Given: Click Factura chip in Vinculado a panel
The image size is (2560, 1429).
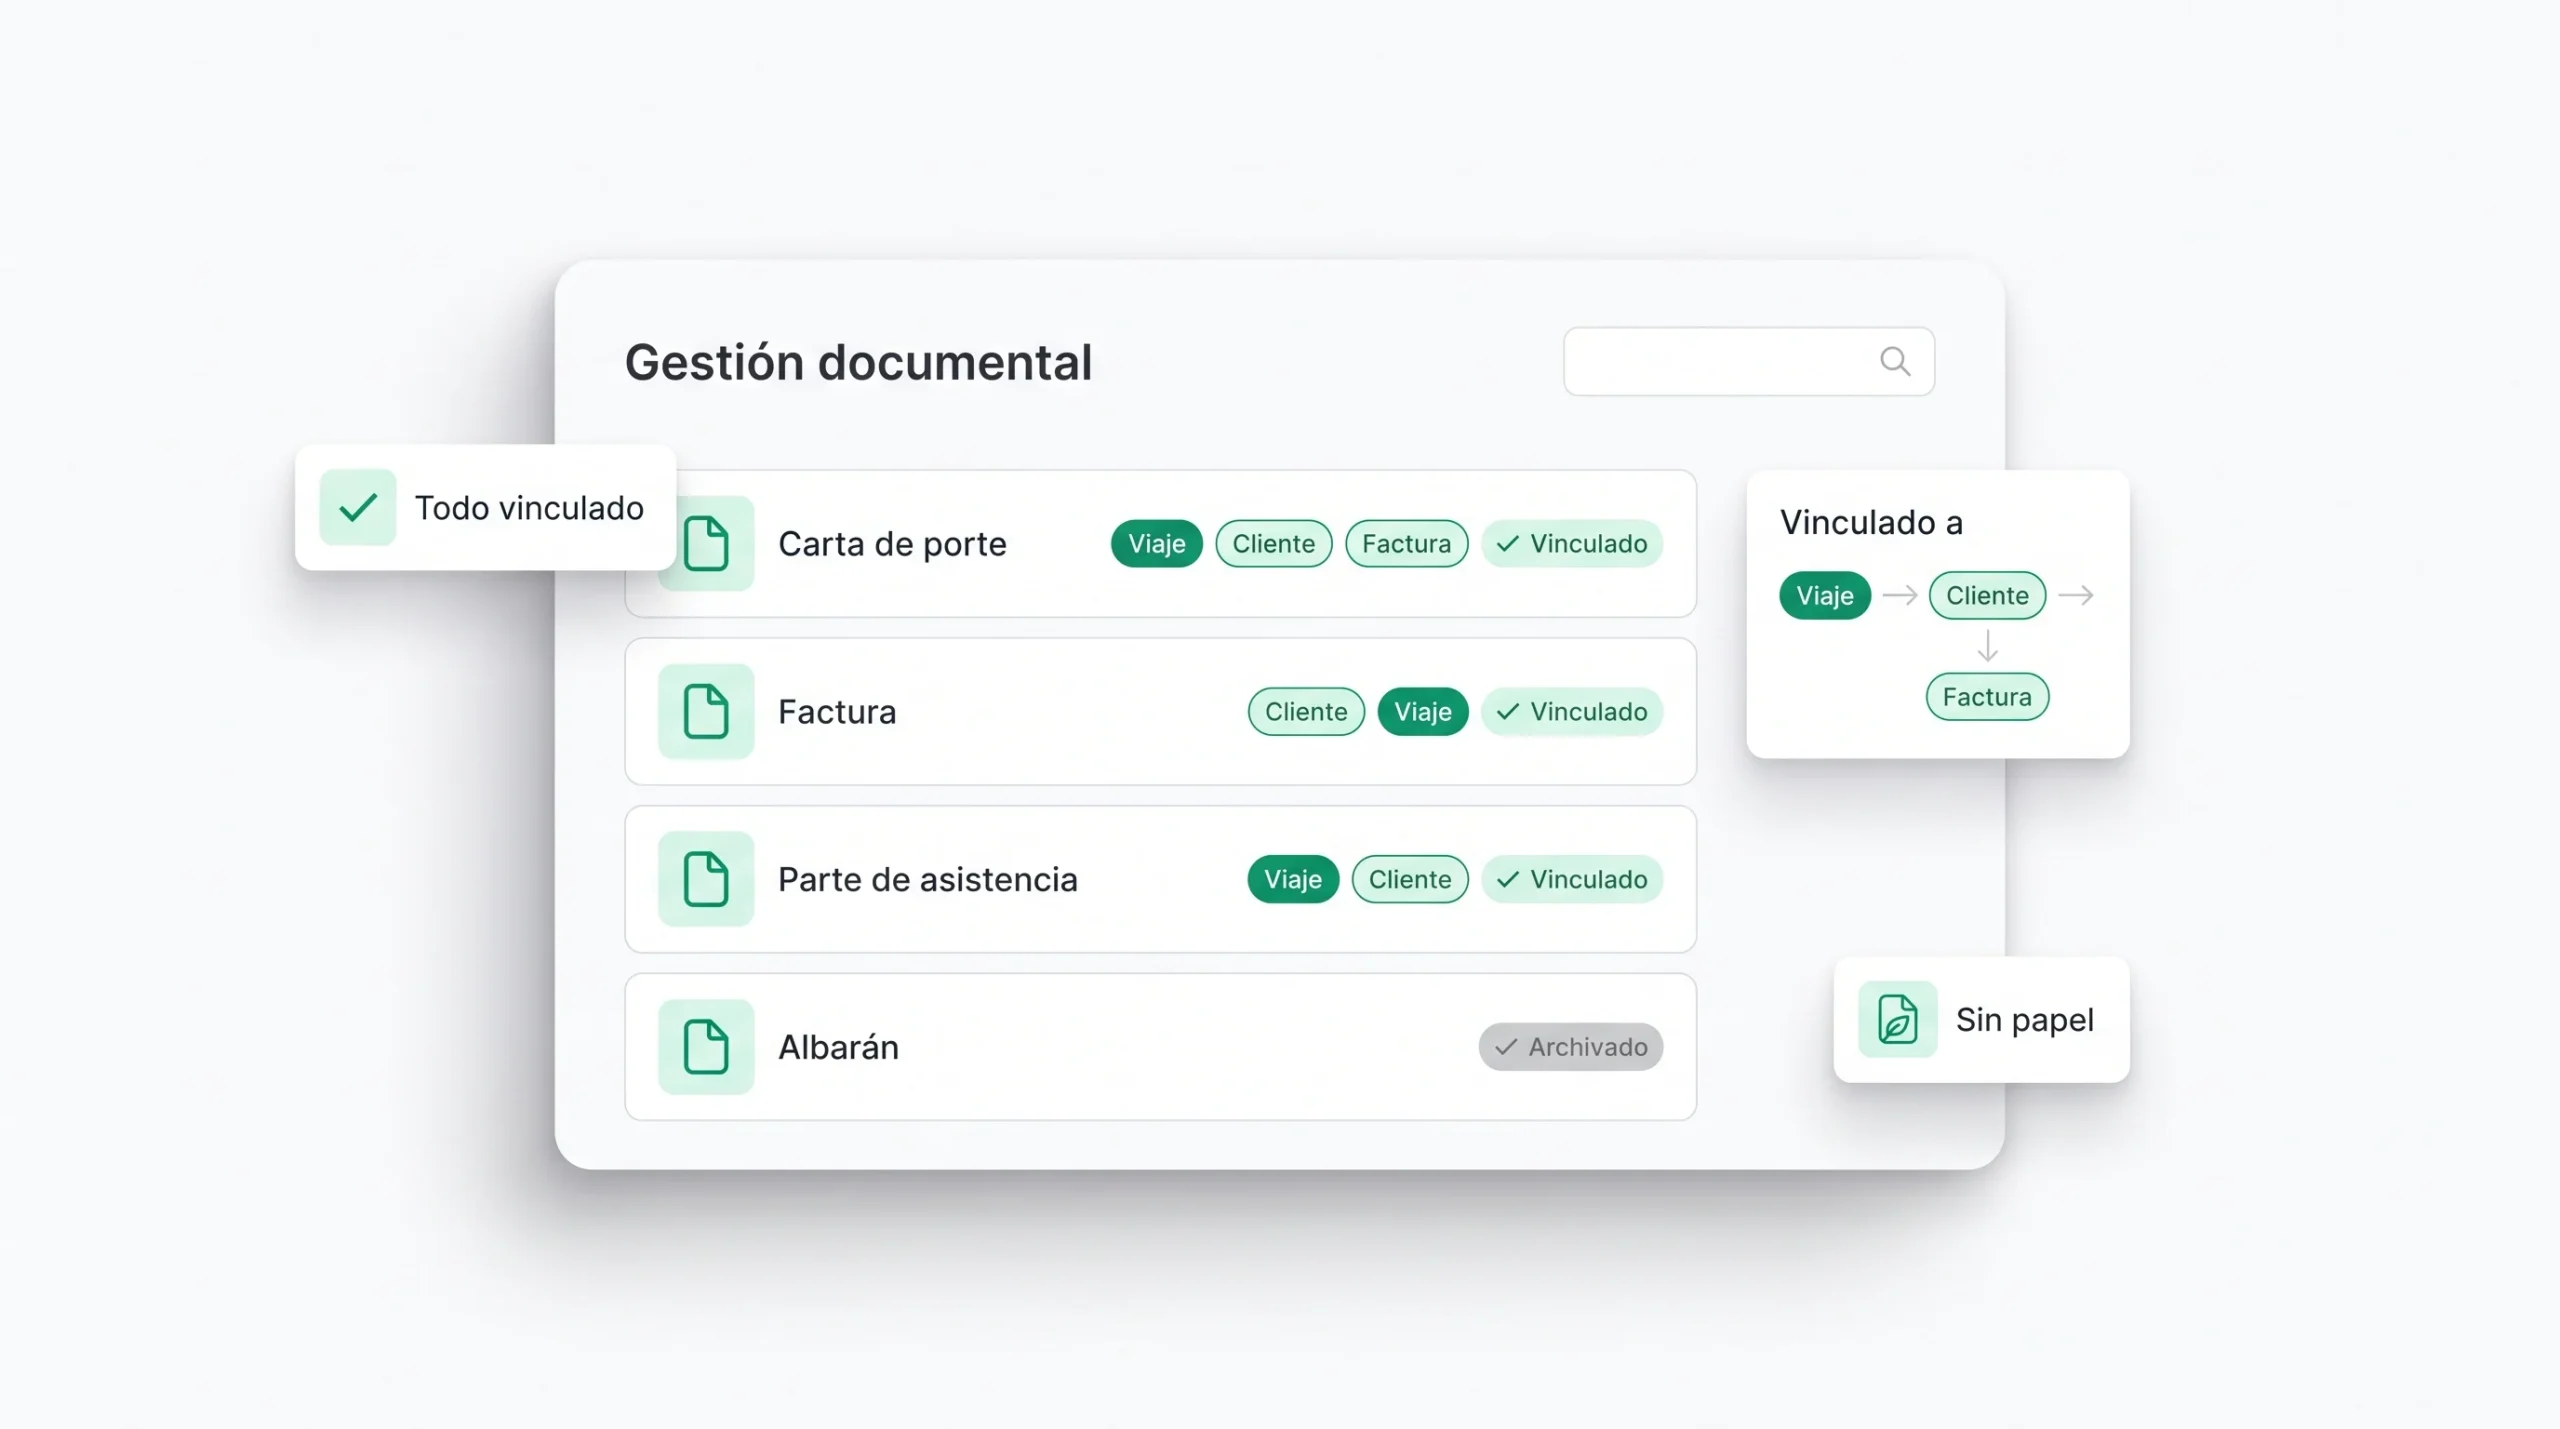Looking at the screenshot, I should (x=1987, y=697).
